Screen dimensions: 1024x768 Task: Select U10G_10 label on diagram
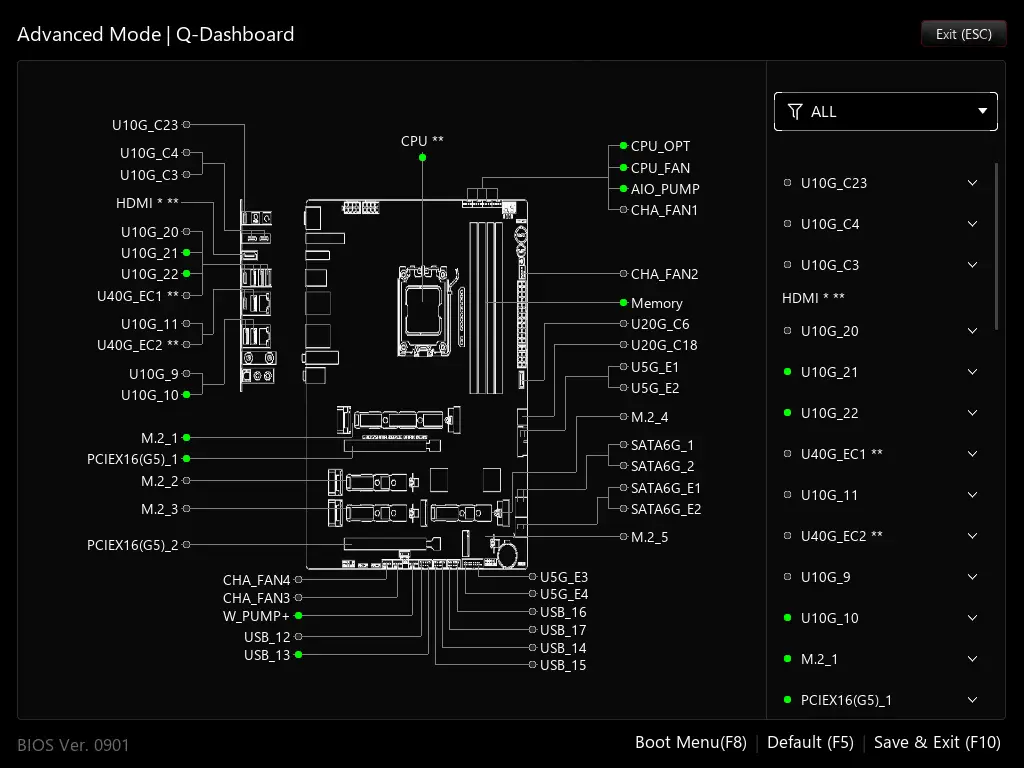pos(150,395)
